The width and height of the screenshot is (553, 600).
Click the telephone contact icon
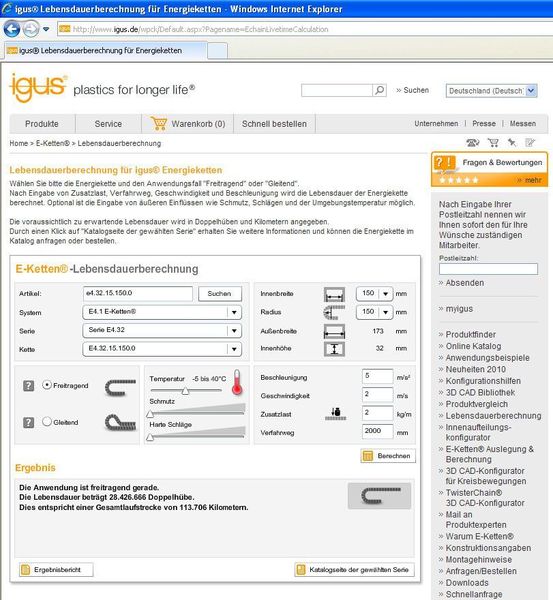473,143
